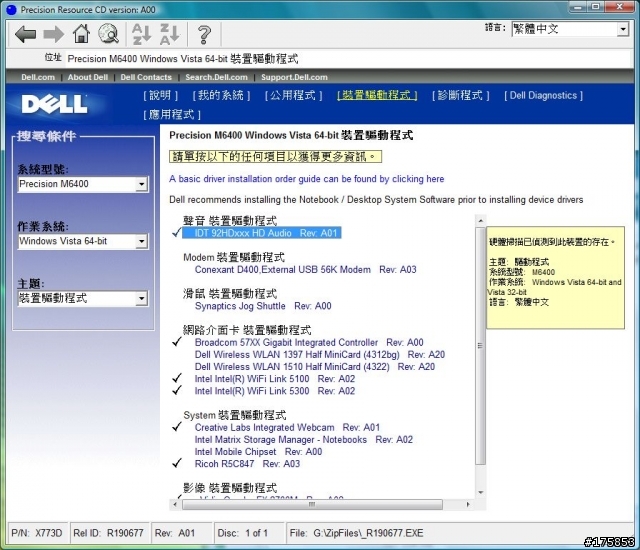The width and height of the screenshot is (640, 550).
Task: Click the driver list scroll down arrow
Action: point(480,492)
